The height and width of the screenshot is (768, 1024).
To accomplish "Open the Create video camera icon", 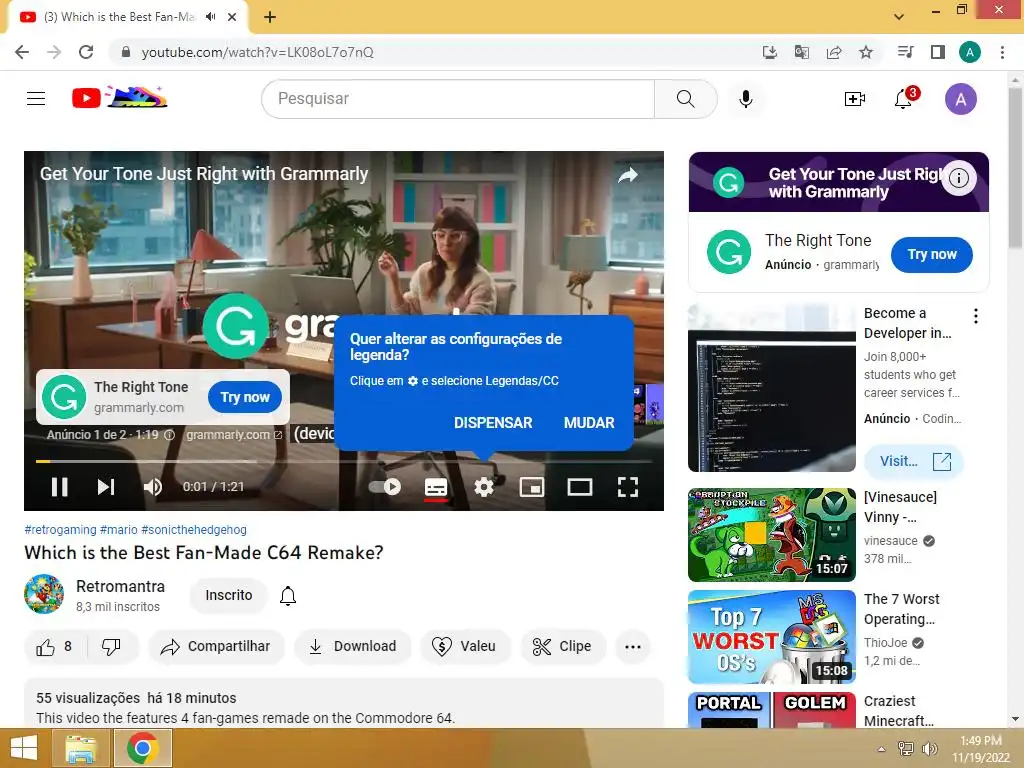I will pyautogui.click(x=854, y=99).
